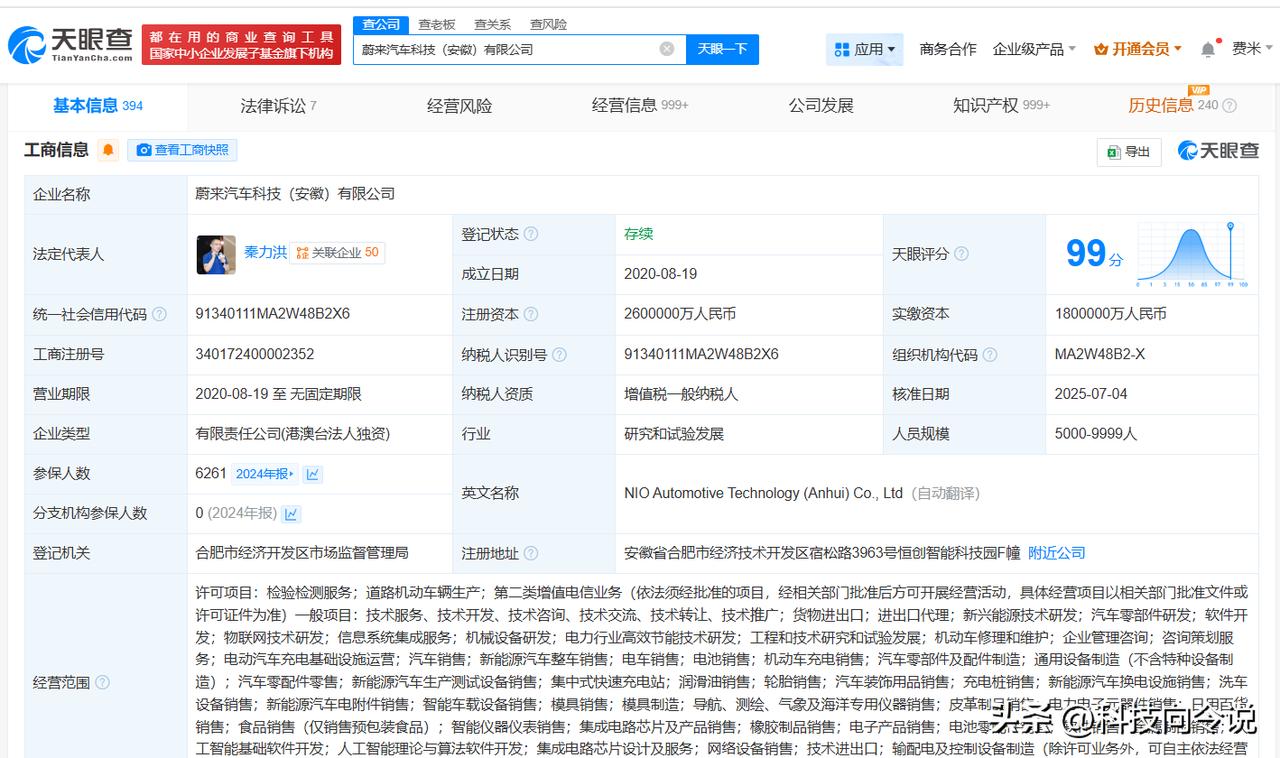The image size is (1280, 758).
Task: Switch to the 查公司 search tab
Action: (x=381, y=24)
